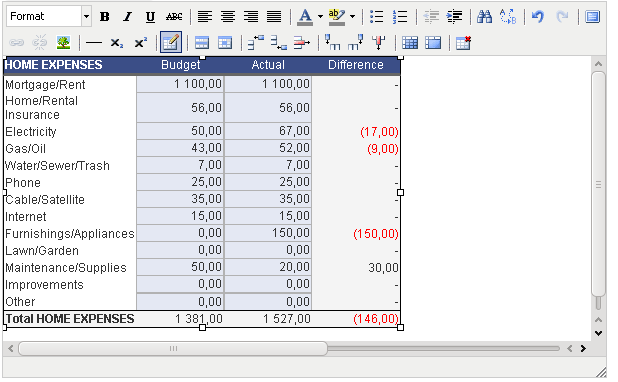The height and width of the screenshot is (382, 618).
Task: Insert a column to the left
Action: (333, 43)
